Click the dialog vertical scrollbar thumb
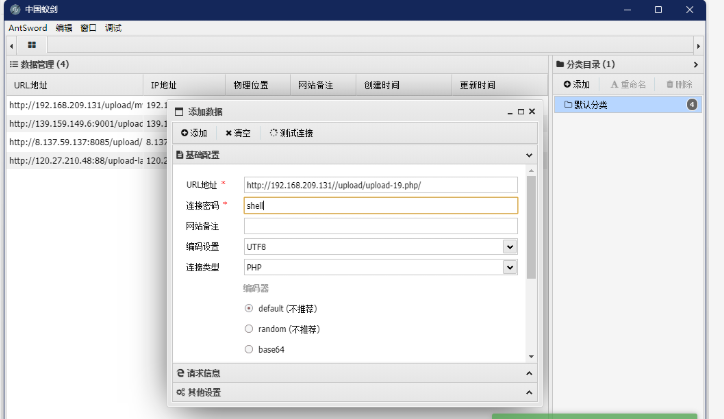The width and height of the screenshot is (724, 419). pyautogui.click(x=531, y=227)
